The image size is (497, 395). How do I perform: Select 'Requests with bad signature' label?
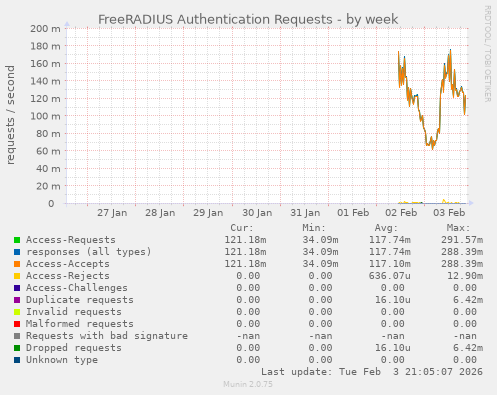click(107, 336)
